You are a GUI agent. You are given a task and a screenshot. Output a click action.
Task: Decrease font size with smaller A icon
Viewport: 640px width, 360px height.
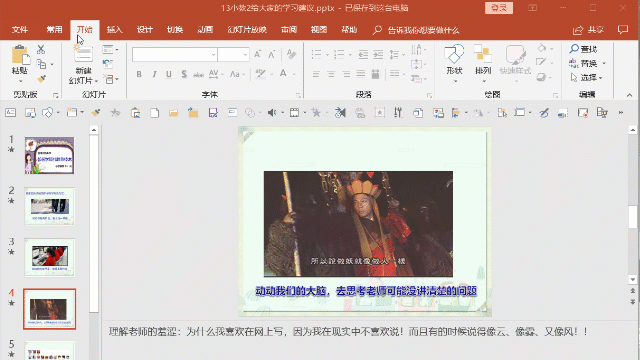[272, 54]
